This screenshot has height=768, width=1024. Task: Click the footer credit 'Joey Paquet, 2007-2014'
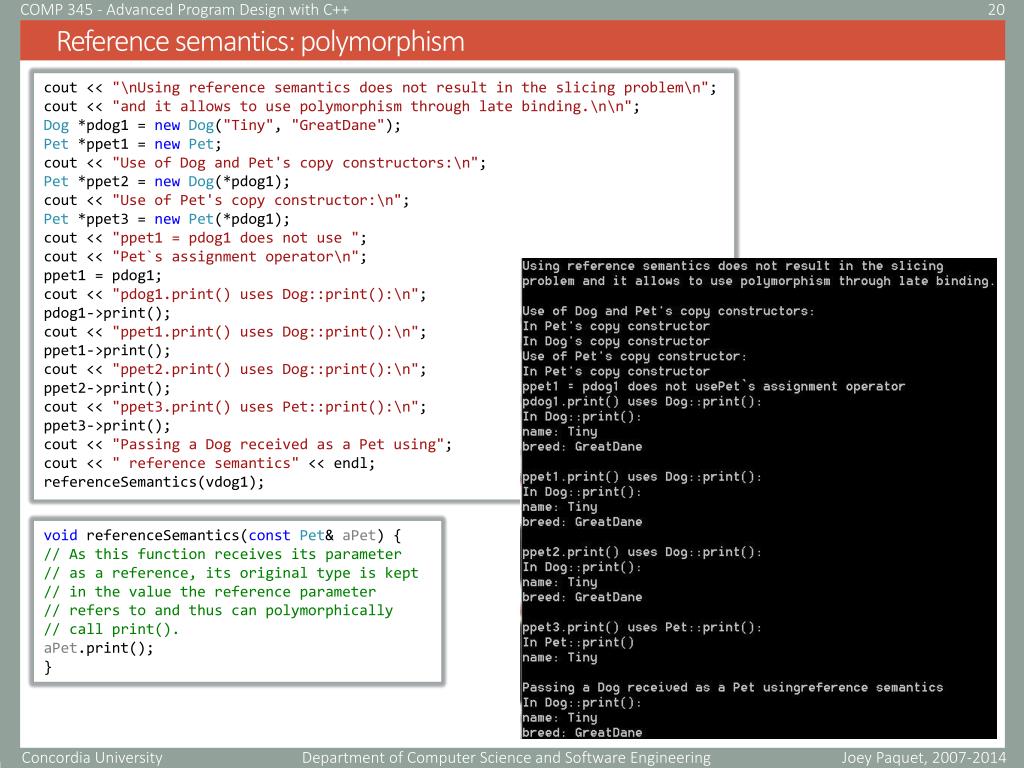(x=923, y=758)
